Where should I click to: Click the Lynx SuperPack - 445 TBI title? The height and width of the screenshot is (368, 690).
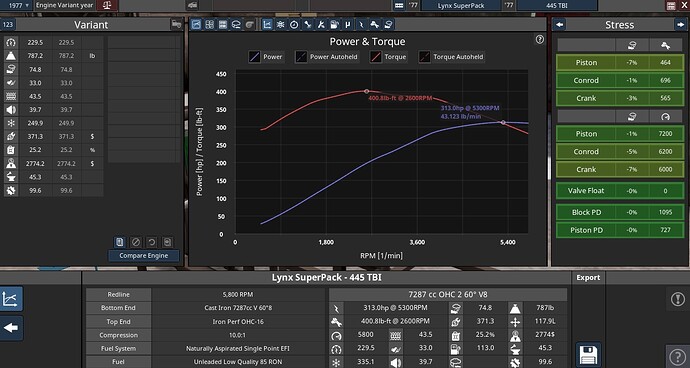coord(326,278)
